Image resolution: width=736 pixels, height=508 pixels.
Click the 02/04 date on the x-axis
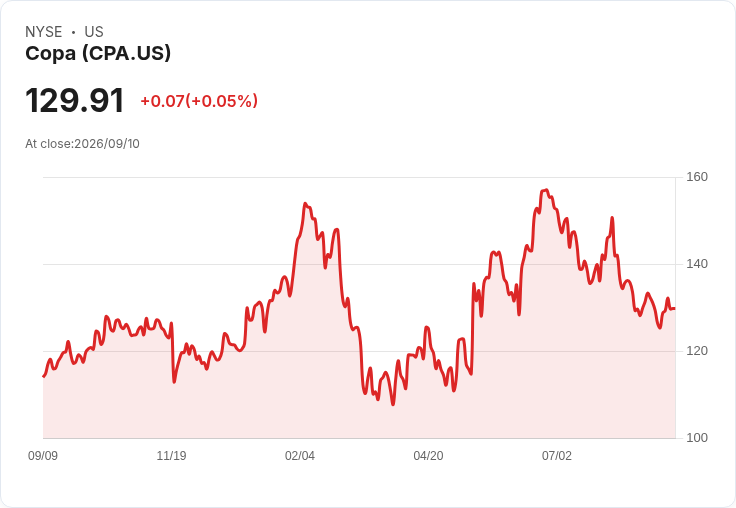(x=299, y=455)
